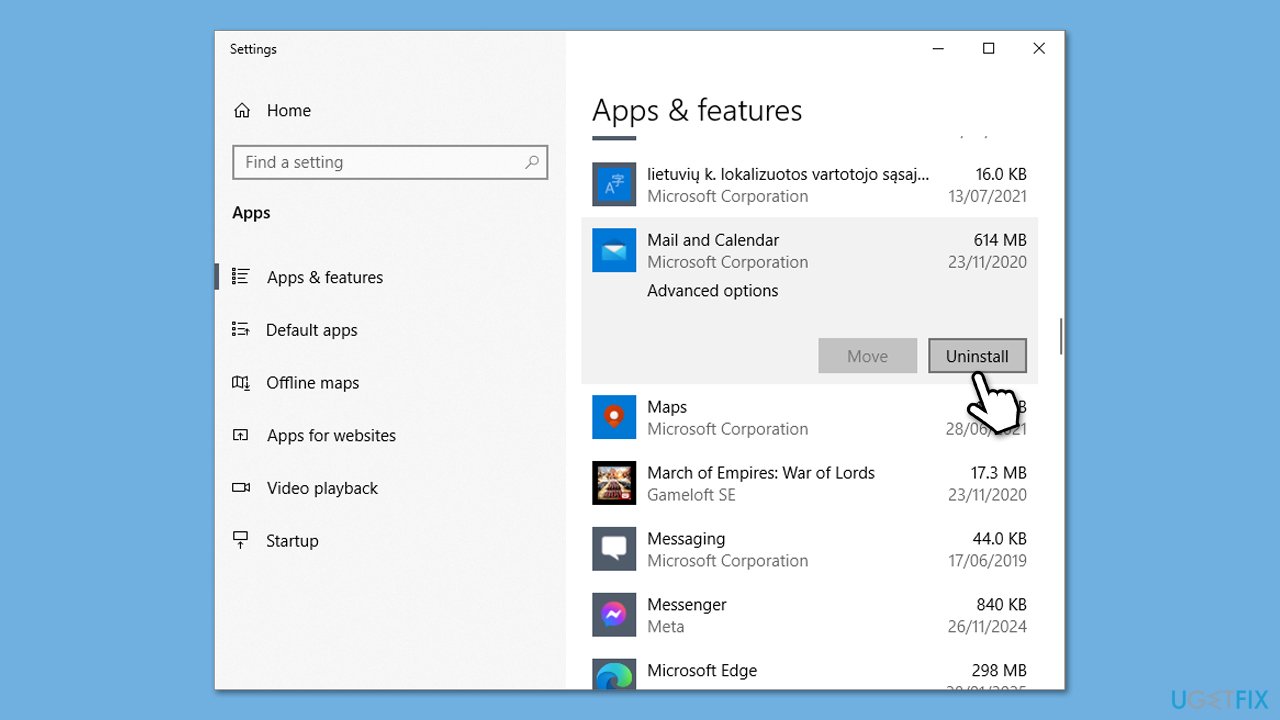The image size is (1280, 720).
Task: Select the Mail and Calendar app name
Action: point(713,240)
